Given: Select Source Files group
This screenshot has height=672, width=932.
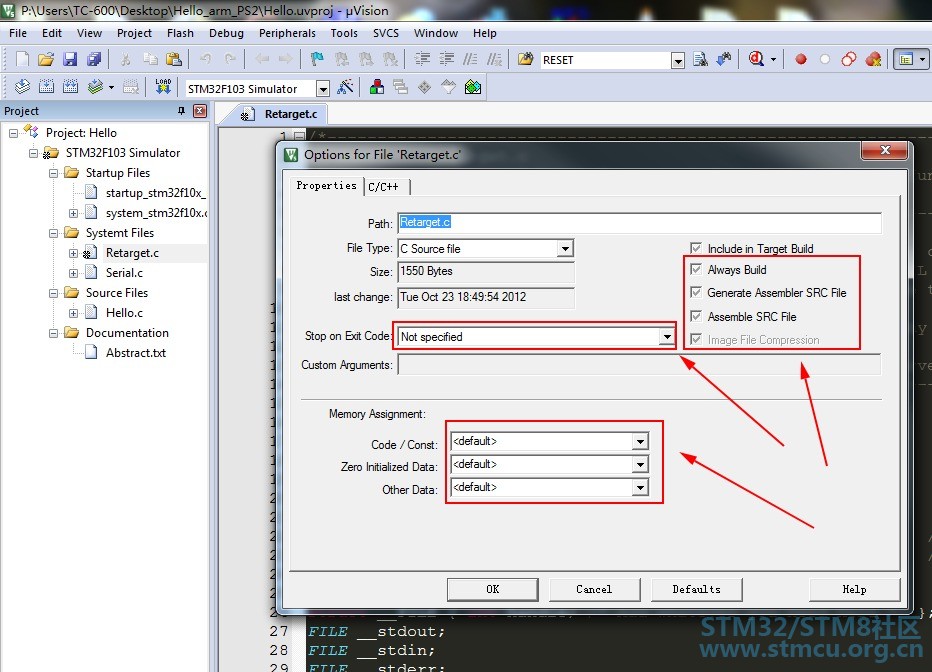Looking at the screenshot, I should (116, 292).
